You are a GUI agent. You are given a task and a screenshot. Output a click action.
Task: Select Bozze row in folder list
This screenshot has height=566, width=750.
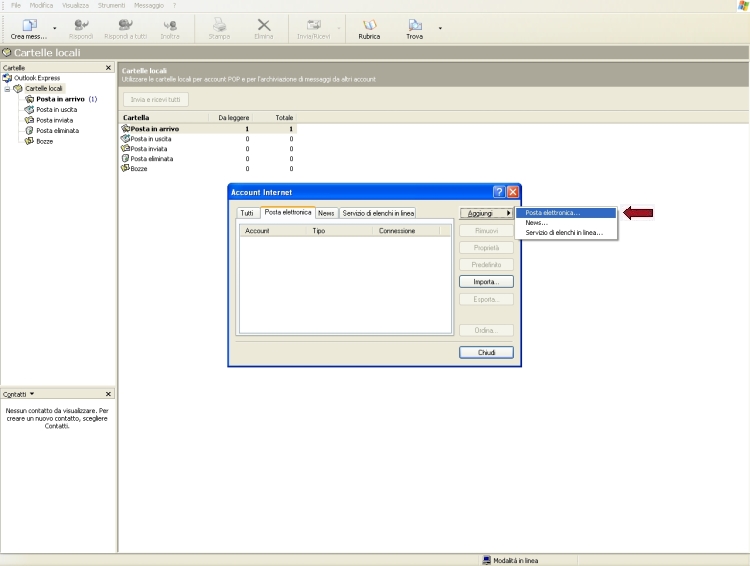point(208,169)
